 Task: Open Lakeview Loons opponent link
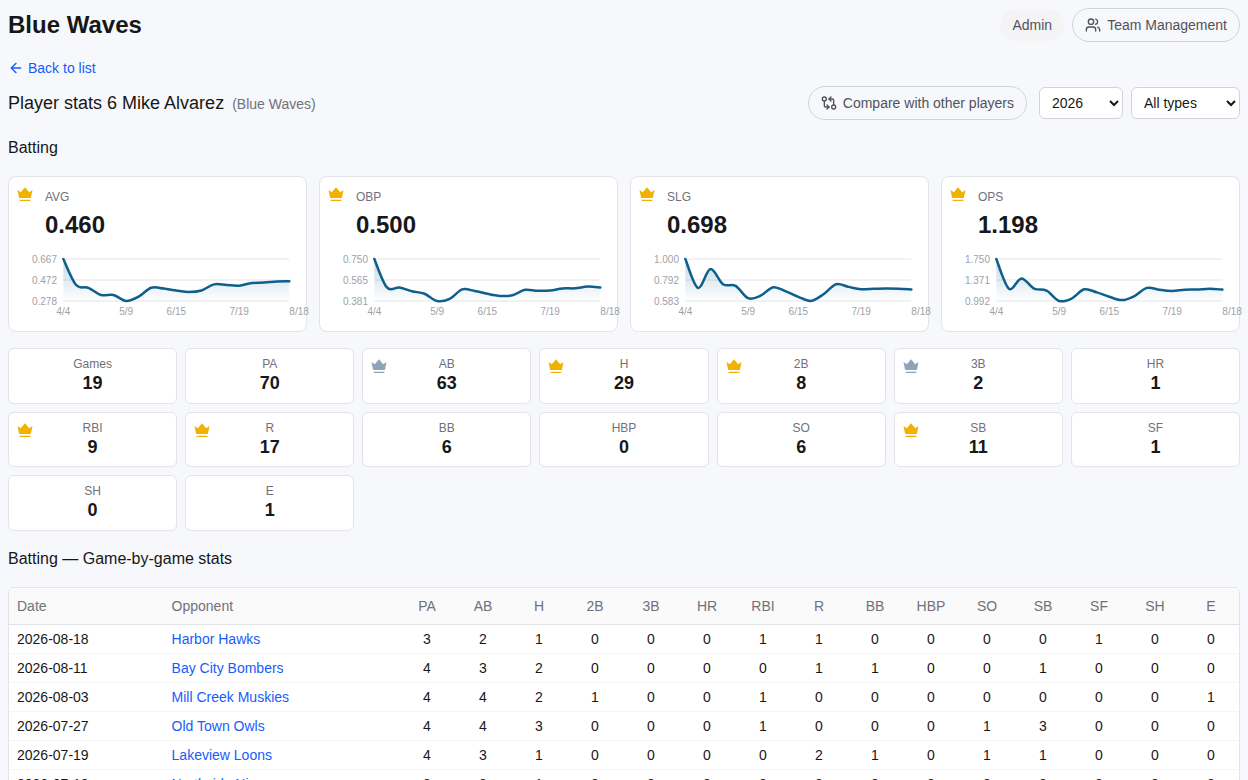point(222,755)
